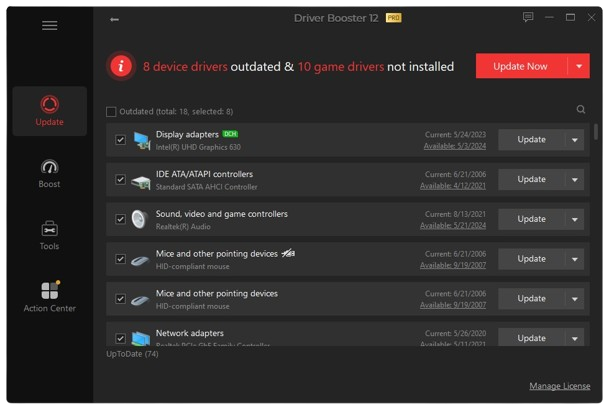Update the Standard SATA AHCI Controller driver
609x410 pixels.
[x=531, y=179]
